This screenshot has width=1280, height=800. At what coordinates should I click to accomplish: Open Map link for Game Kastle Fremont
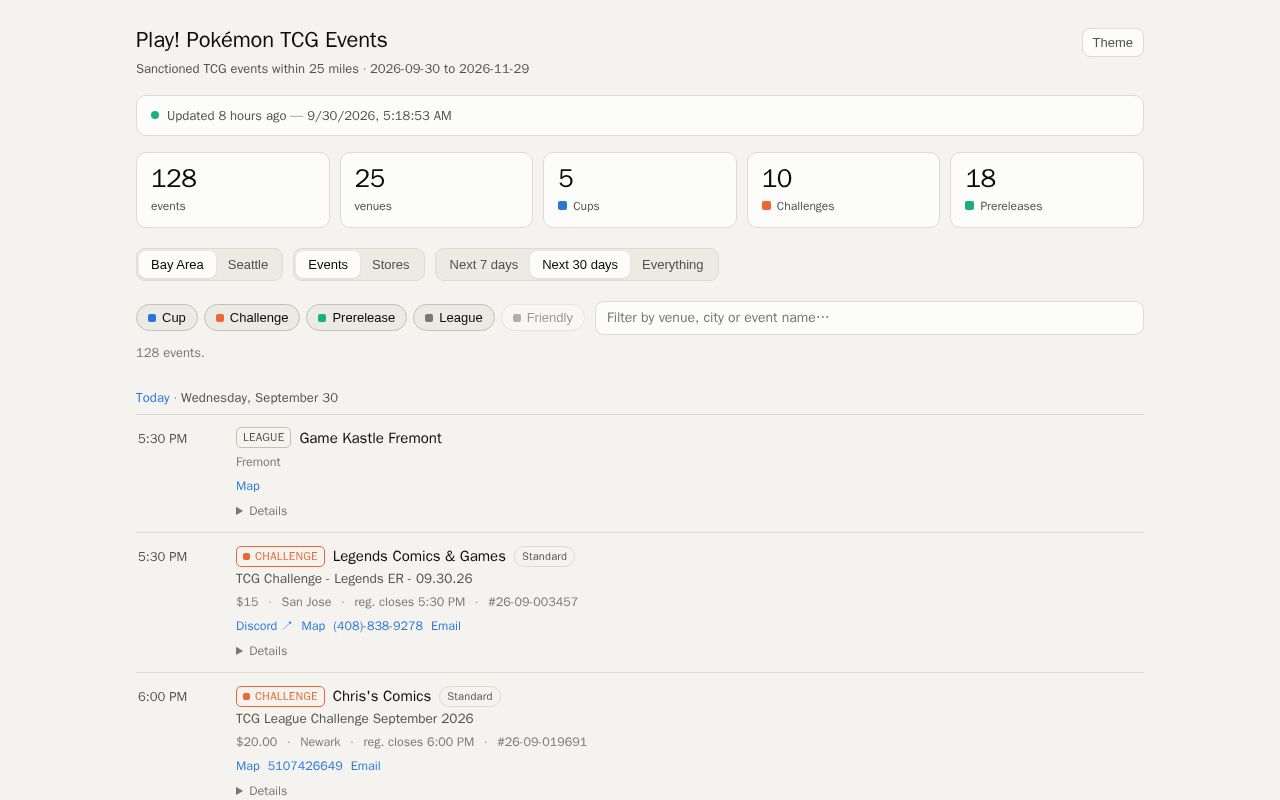pos(248,486)
